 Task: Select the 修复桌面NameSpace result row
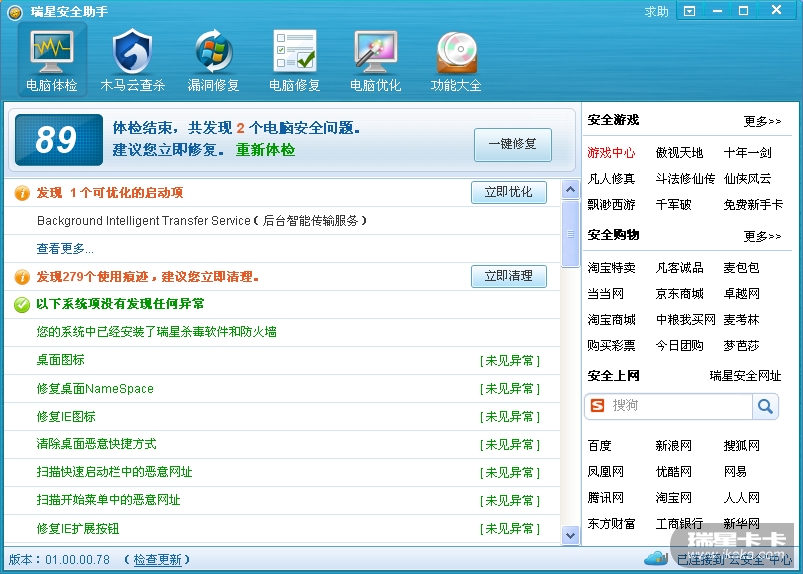pyautogui.click(x=282, y=389)
